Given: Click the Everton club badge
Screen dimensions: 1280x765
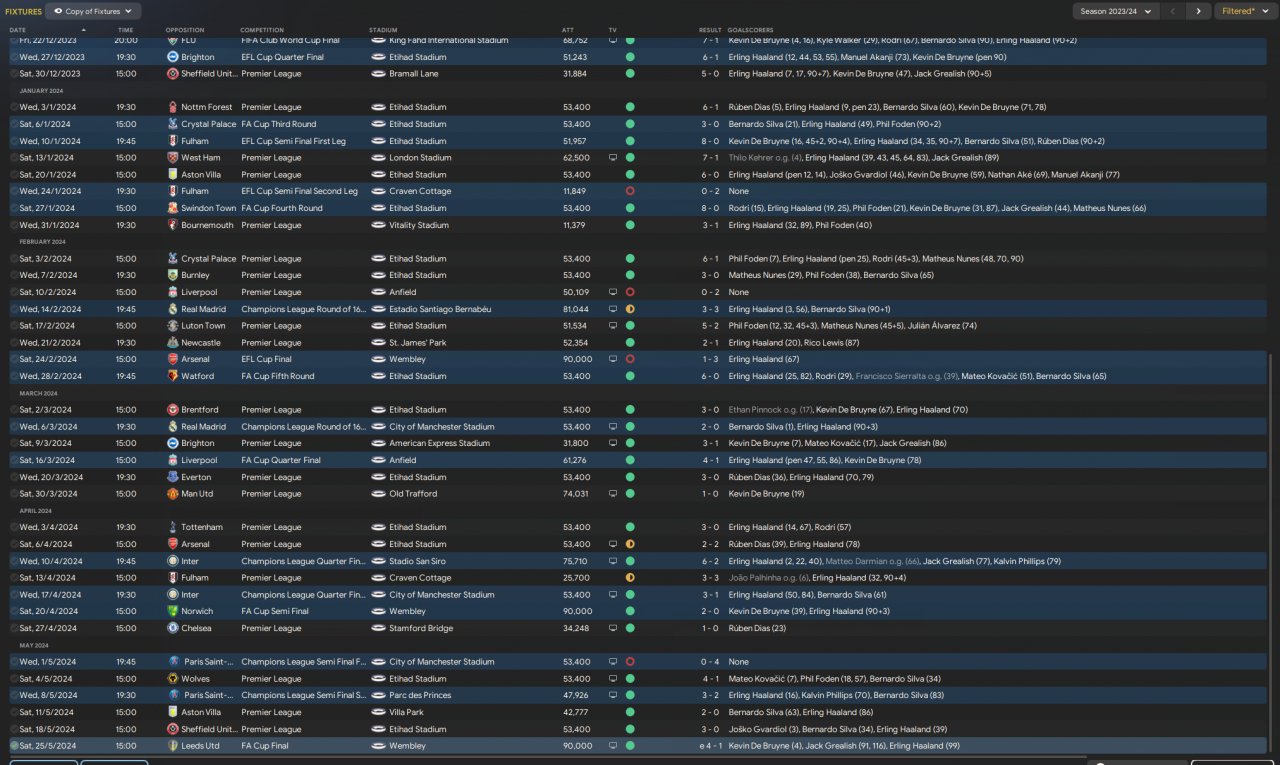Looking at the screenshot, I should pos(173,477).
